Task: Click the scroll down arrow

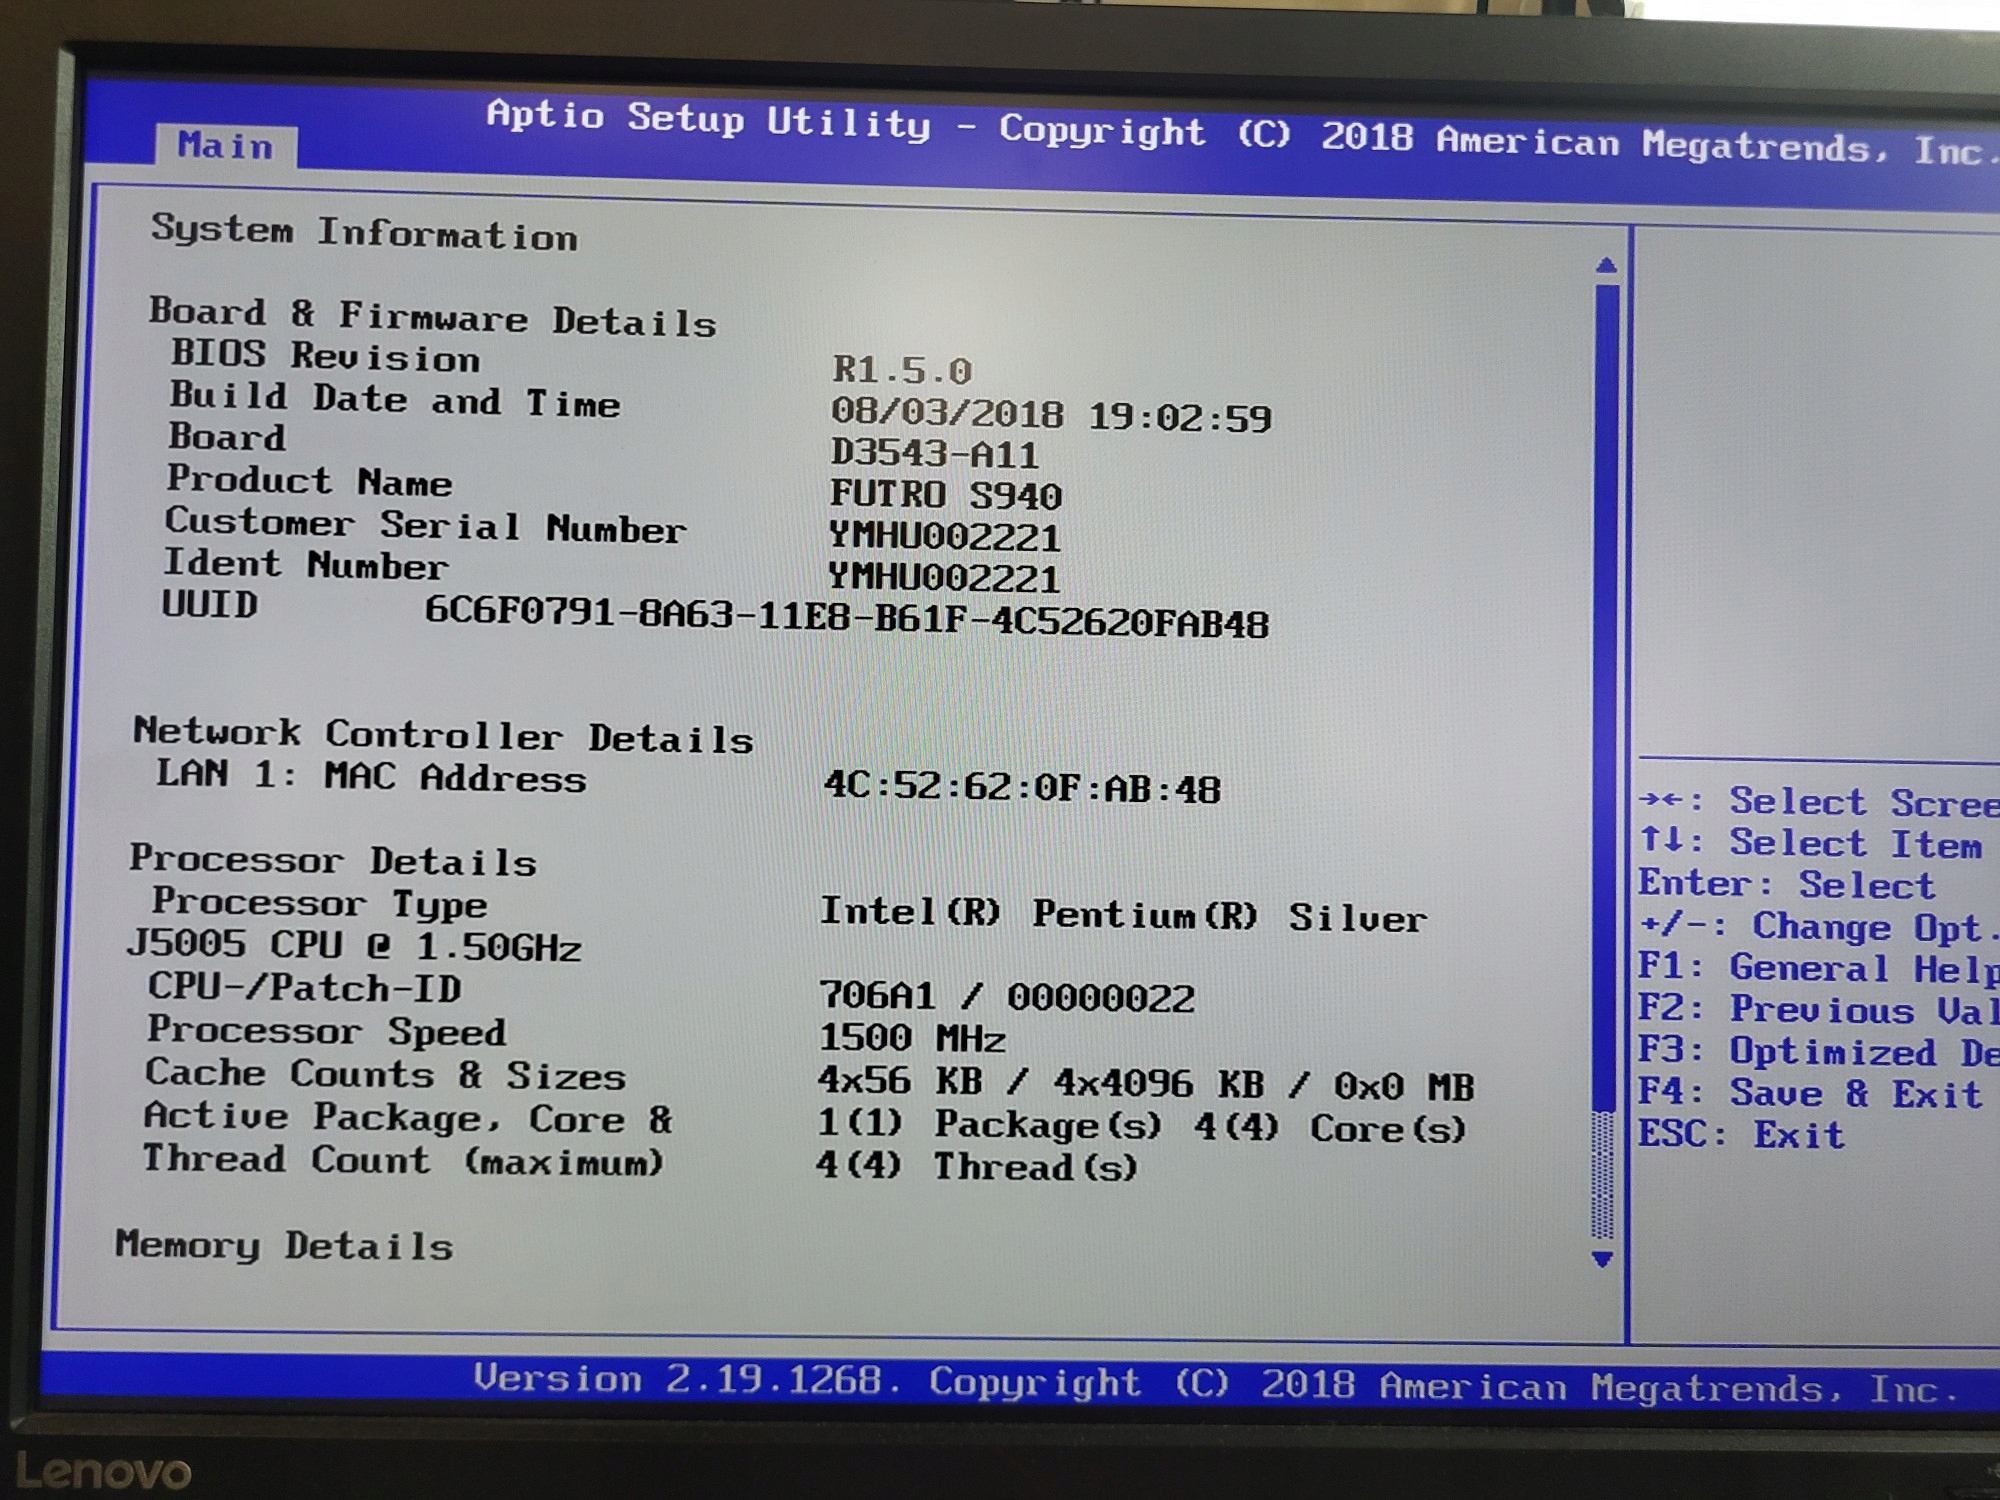Action: click(x=1602, y=1260)
